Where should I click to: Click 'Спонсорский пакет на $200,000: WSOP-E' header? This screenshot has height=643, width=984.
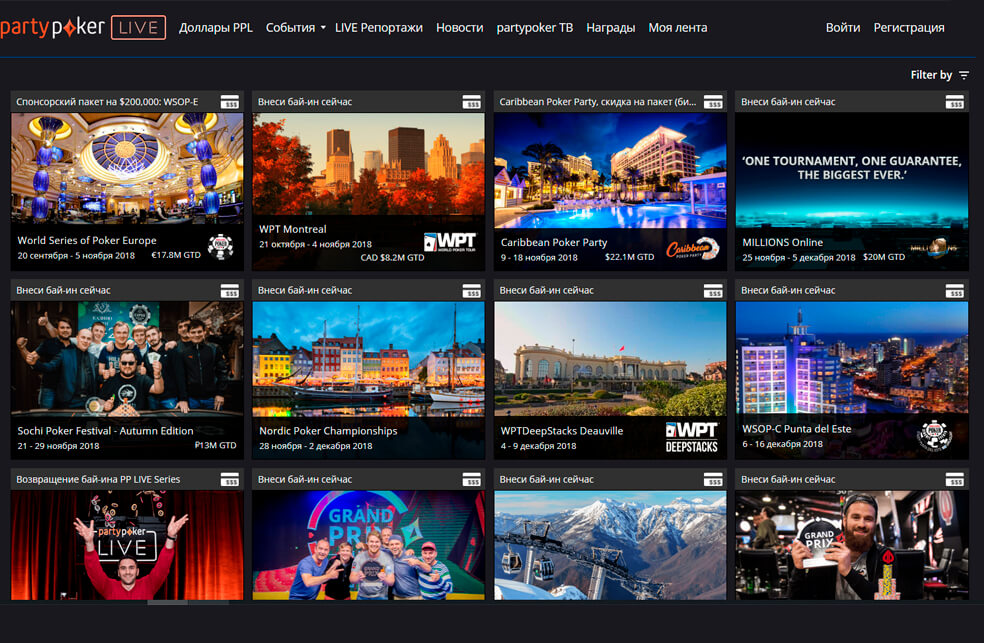pyautogui.click(x=107, y=102)
